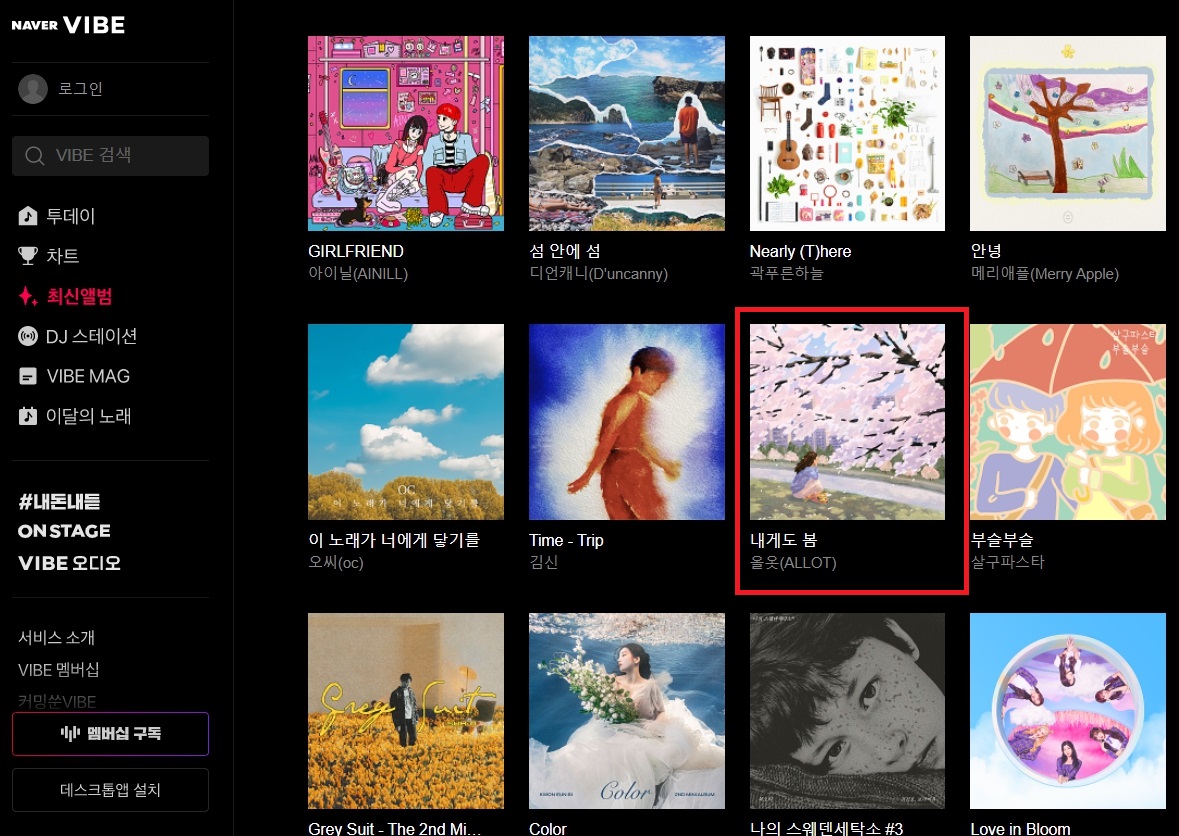Click artist name 아이닐(AINILL)

click(x=358, y=274)
